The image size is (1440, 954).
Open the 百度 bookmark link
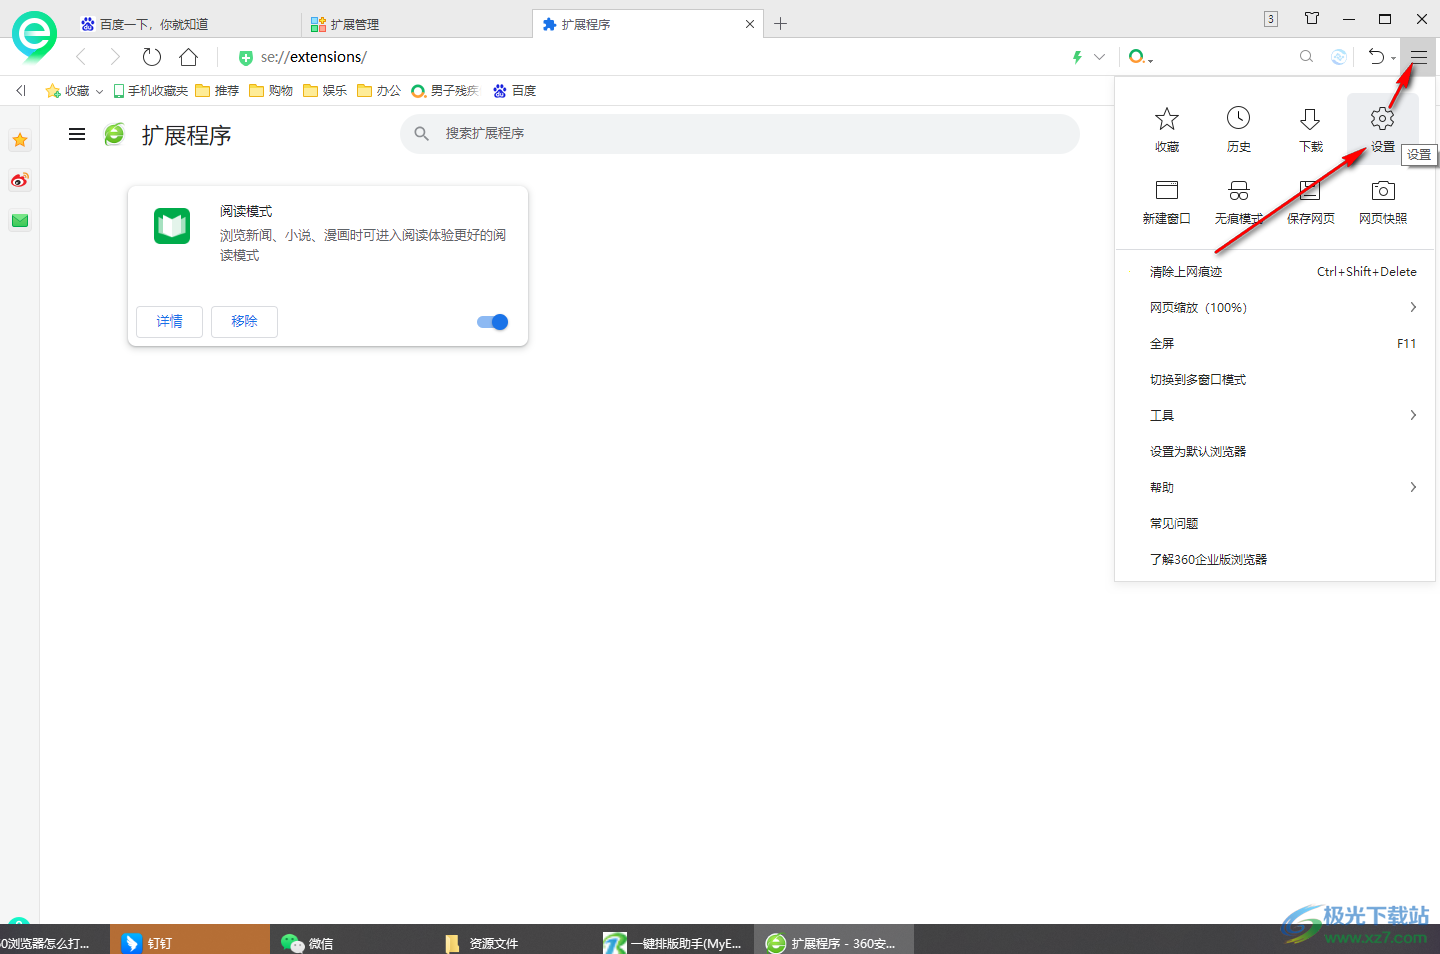[514, 91]
